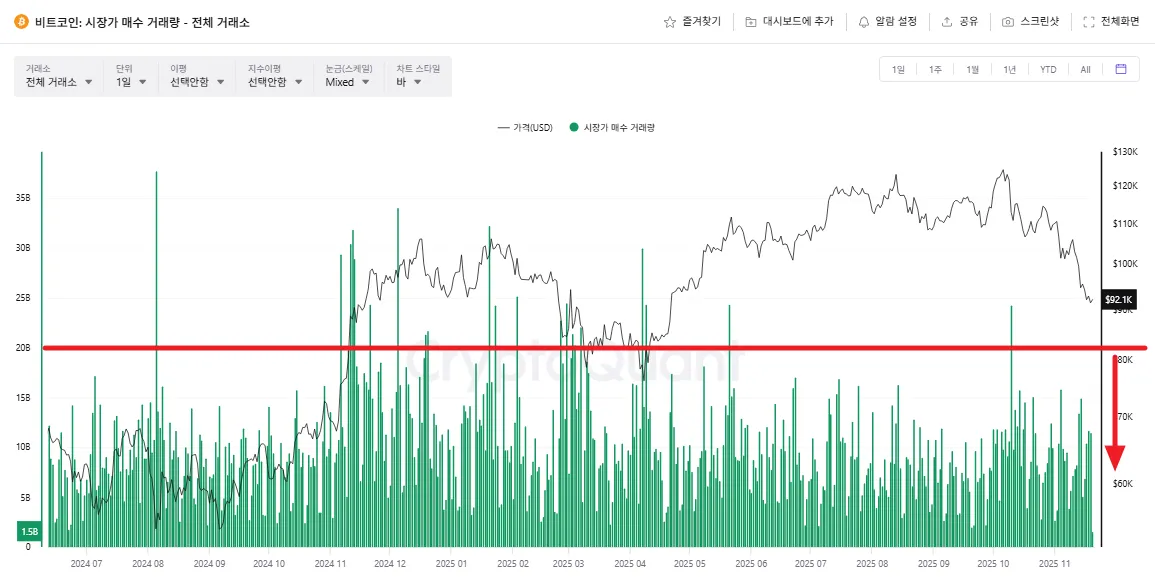
Task: Toggle the 시장가 매수 거래량 legend series
Action: [612, 128]
